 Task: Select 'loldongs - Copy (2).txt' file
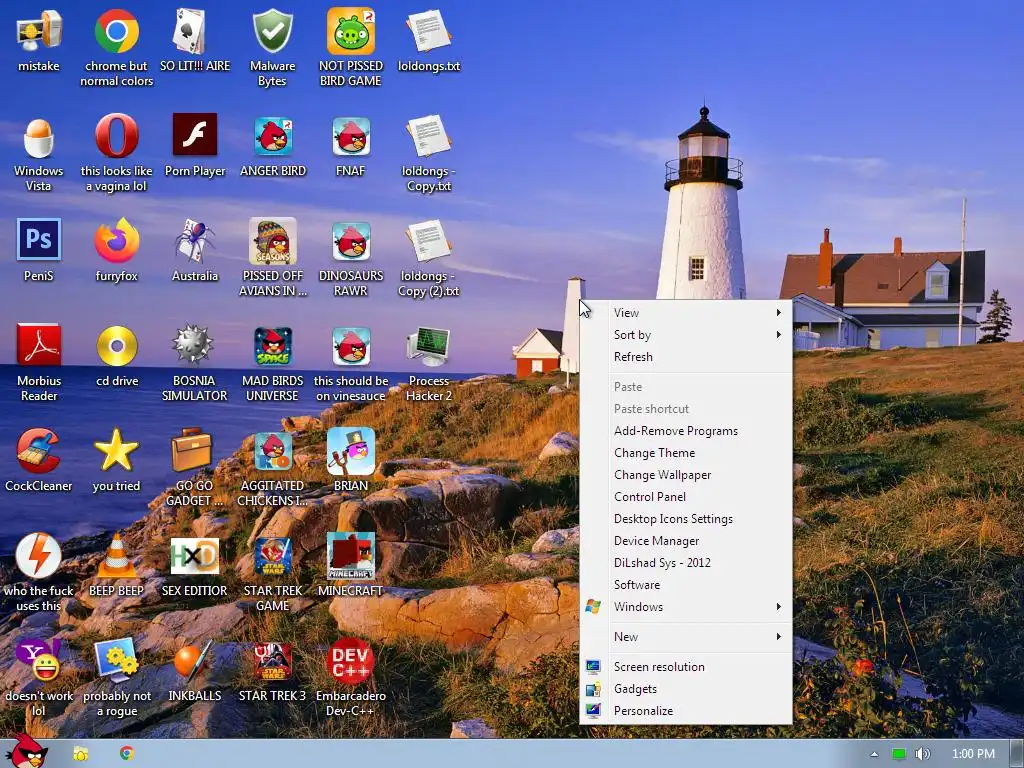[x=429, y=241]
